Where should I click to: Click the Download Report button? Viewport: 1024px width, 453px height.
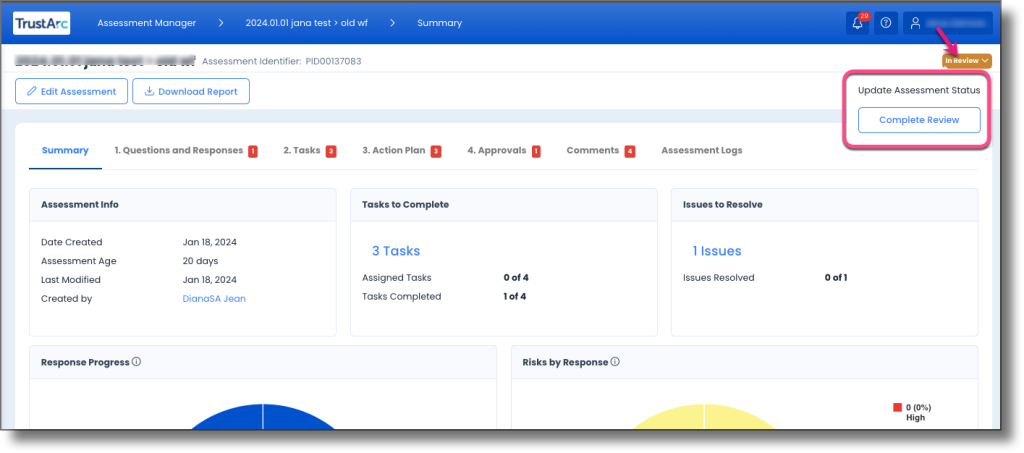coord(191,91)
